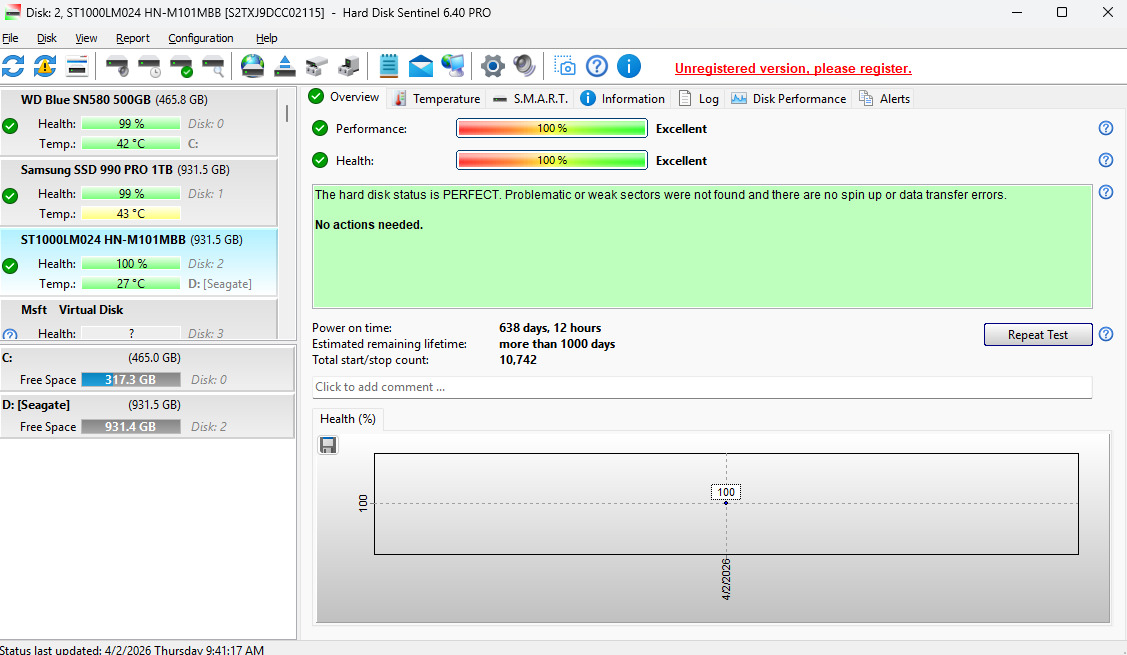Screen dimensions: 1127x655
Task: Click the refresh icon with yellow warning
Action: pyautogui.click(x=45, y=66)
